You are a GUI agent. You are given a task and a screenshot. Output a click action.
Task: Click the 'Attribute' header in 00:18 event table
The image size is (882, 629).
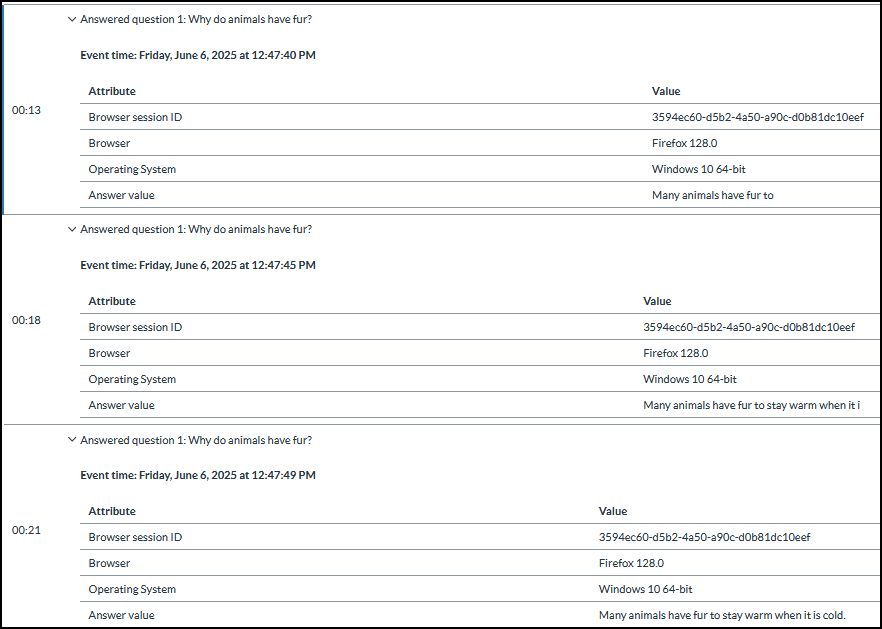click(112, 301)
